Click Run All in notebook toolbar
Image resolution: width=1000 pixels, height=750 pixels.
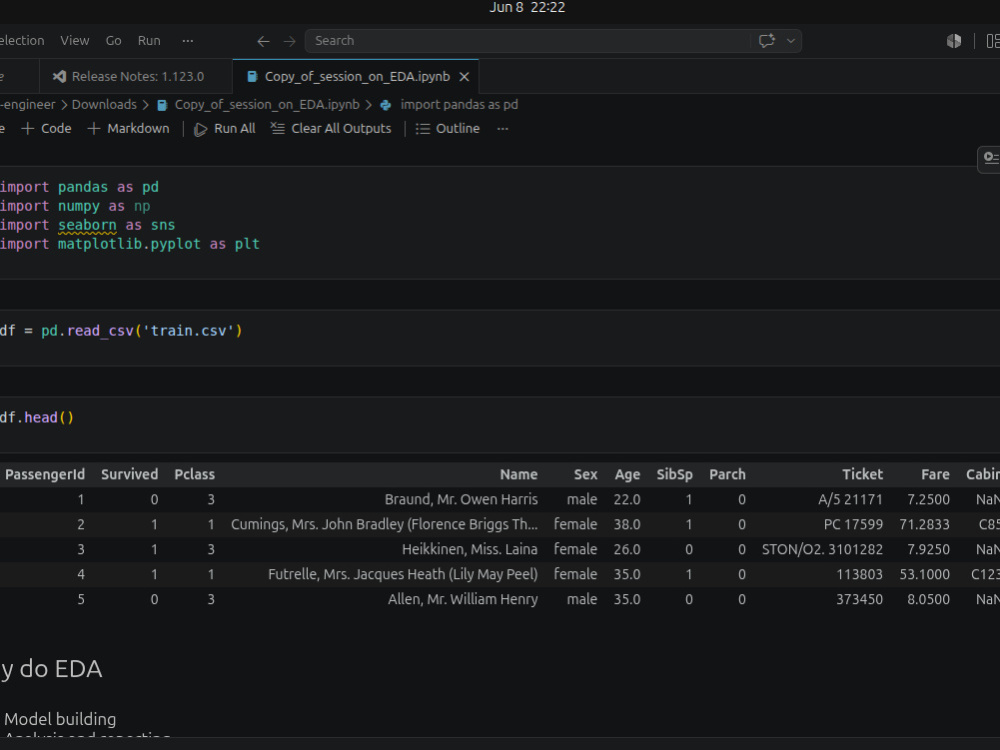224,129
